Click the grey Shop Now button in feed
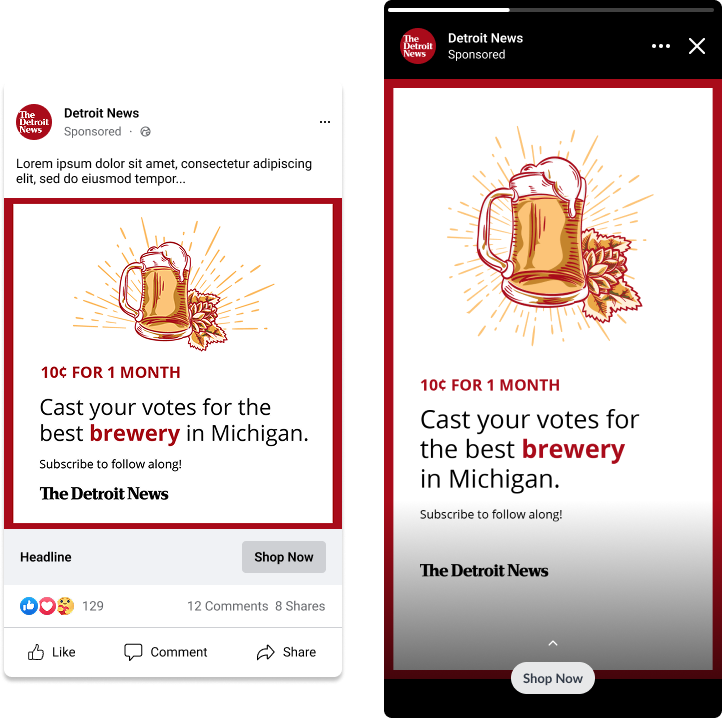The height and width of the screenshot is (718, 722). (284, 557)
